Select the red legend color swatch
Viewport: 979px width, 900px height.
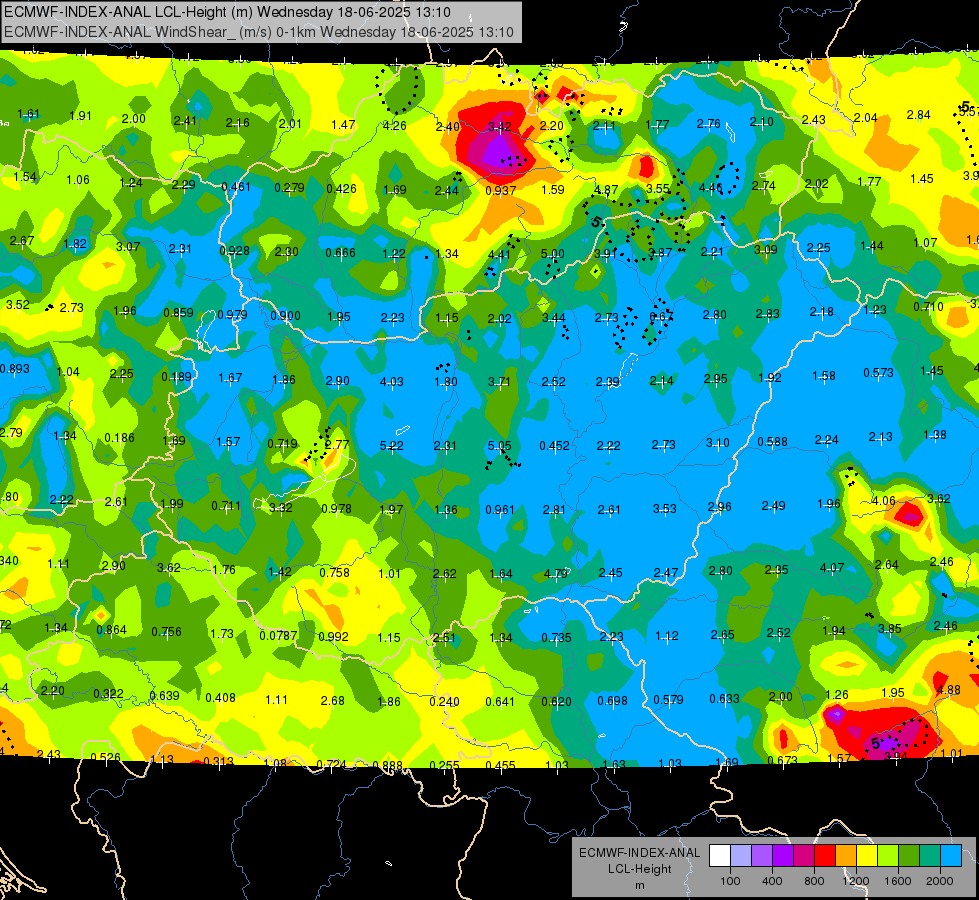(825, 856)
